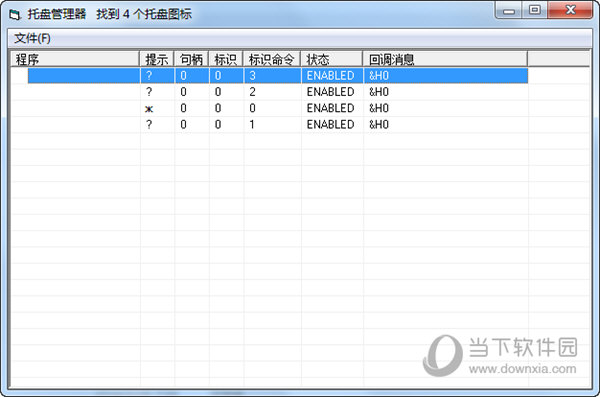Minimize the 托盘管理器 window

pyautogui.click(x=509, y=10)
